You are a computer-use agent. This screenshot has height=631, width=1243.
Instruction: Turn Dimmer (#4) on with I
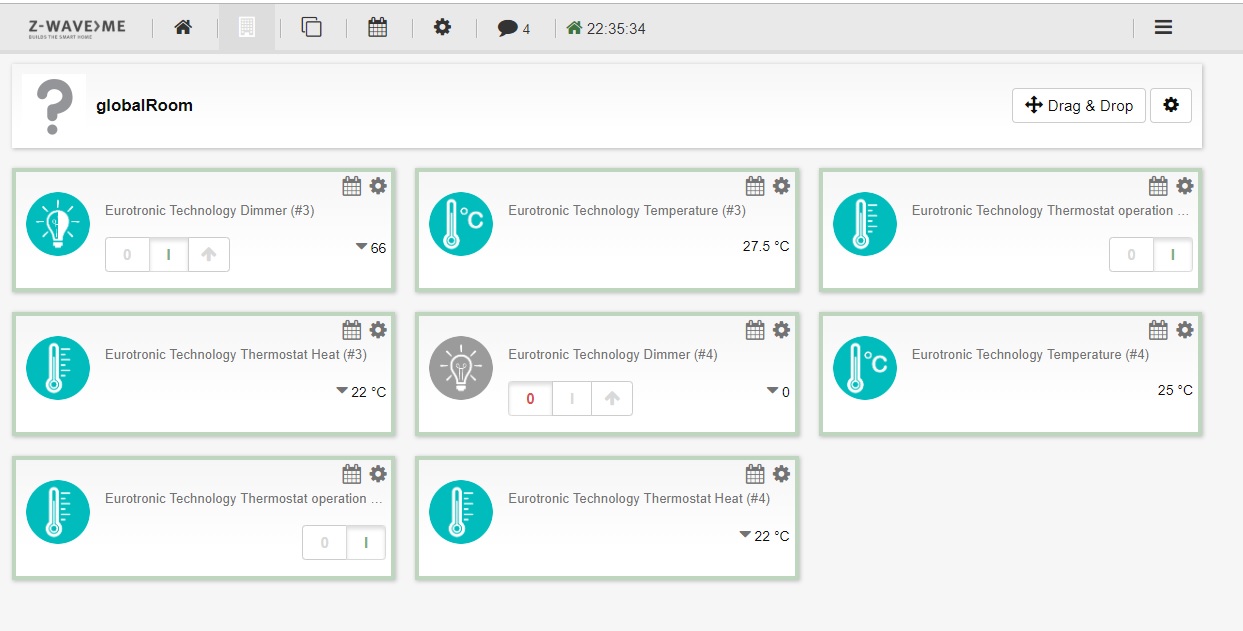coord(572,398)
